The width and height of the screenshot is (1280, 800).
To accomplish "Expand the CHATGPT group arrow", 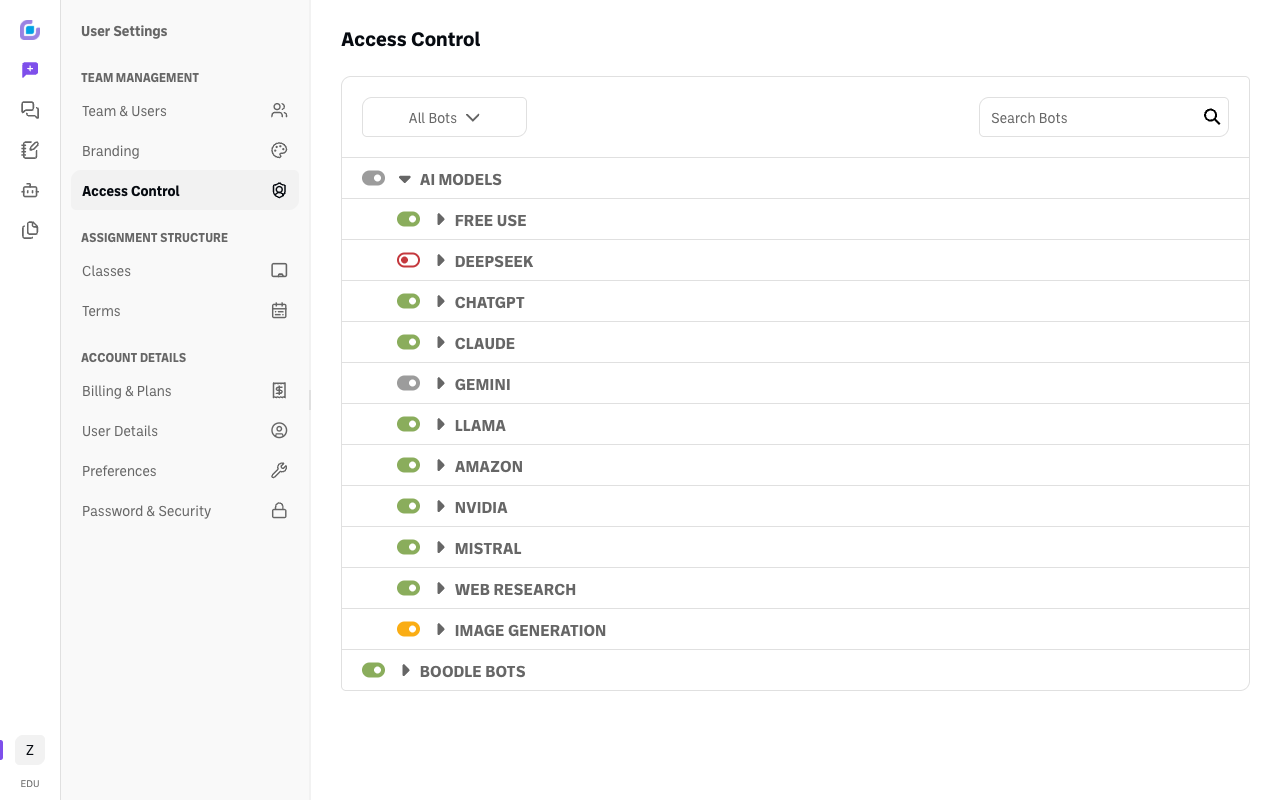I will pyautogui.click(x=440, y=301).
